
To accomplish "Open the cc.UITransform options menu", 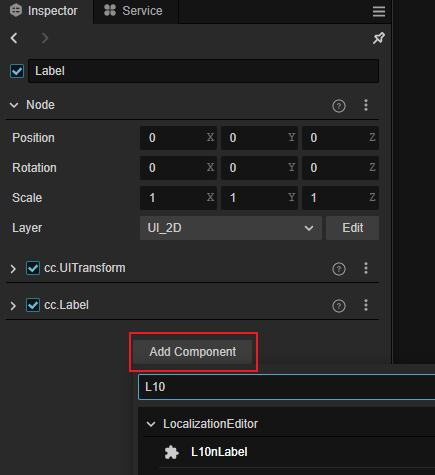I will coord(366,268).
